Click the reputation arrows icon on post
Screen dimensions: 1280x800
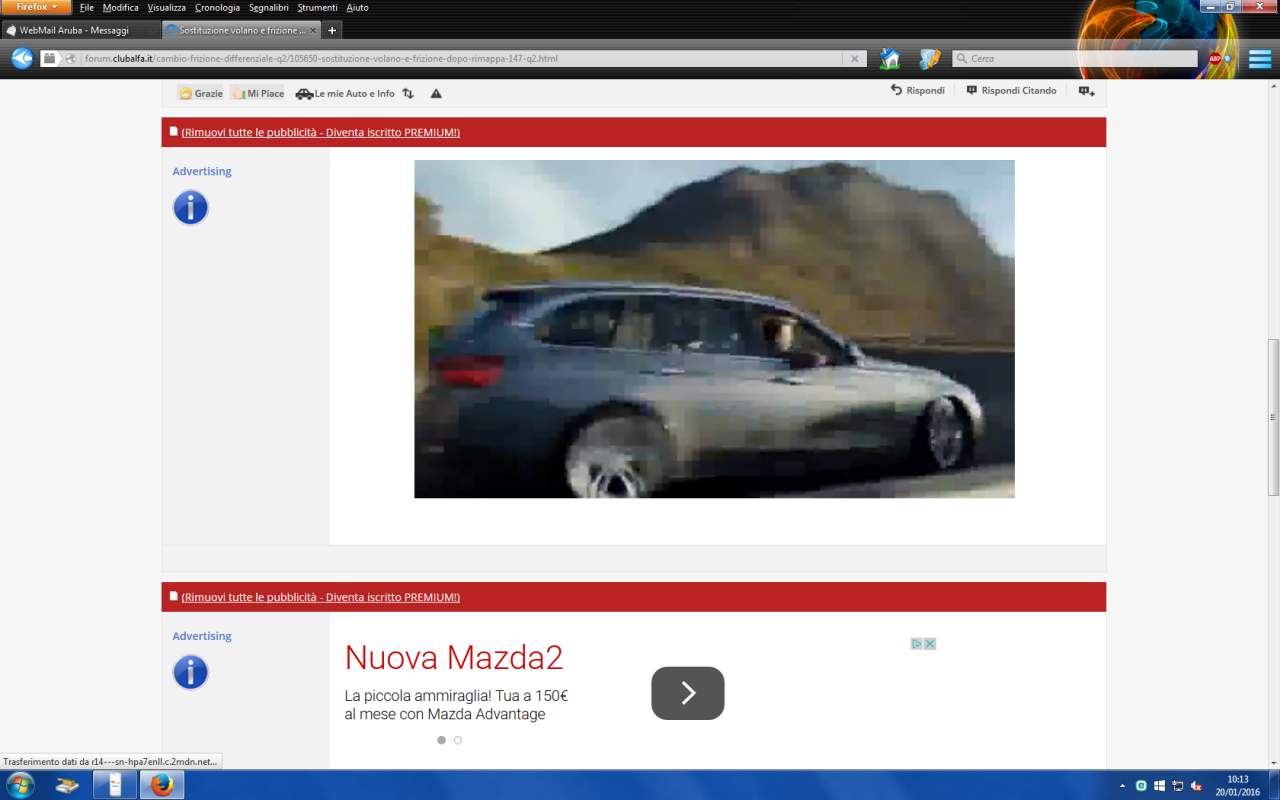pyautogui.click(x=408, y=93)
